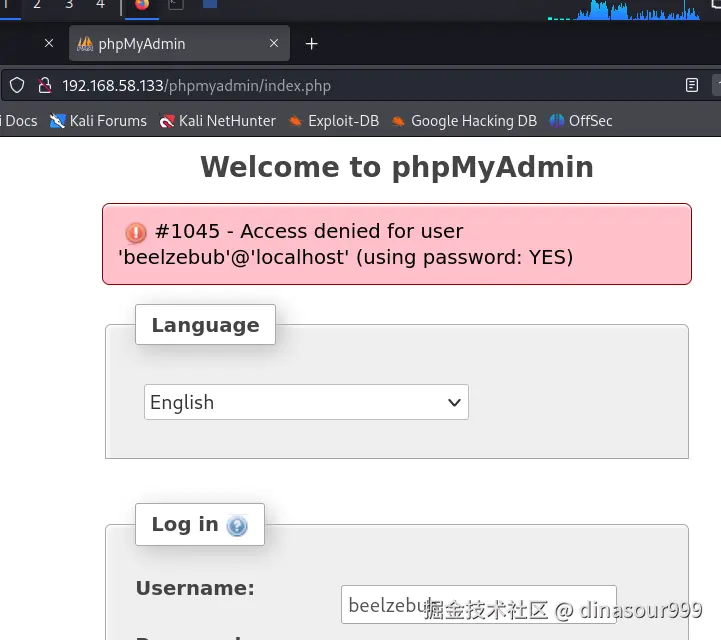721x640 pixels.
Task: Open Kali Forums bookmark
Action: (98, 121)
